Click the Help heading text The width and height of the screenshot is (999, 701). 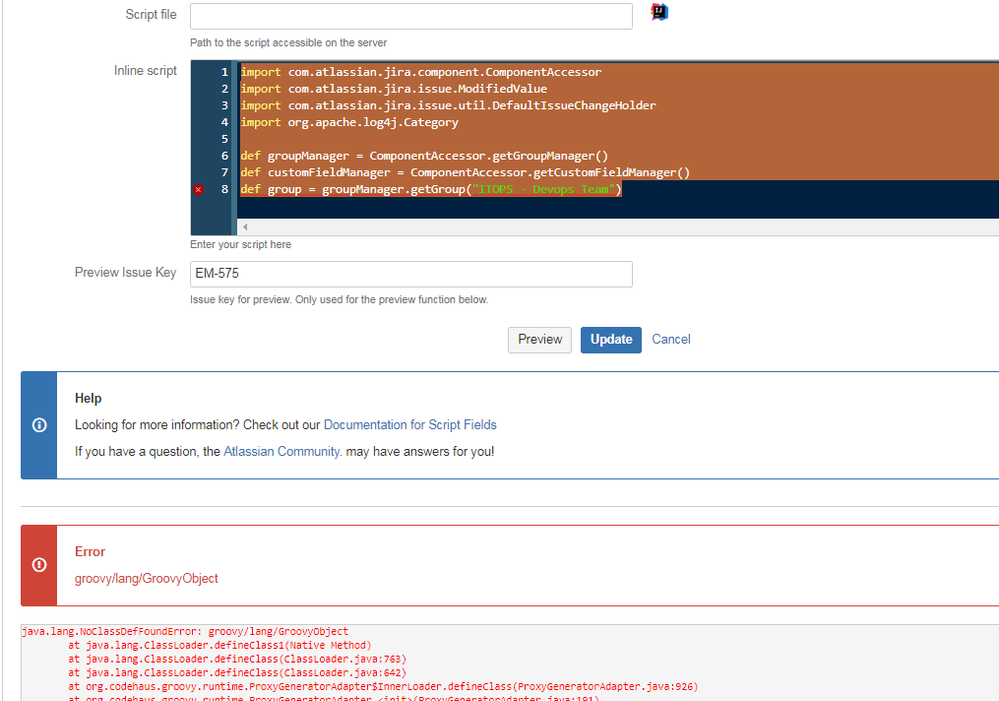(x=88, y=398)
